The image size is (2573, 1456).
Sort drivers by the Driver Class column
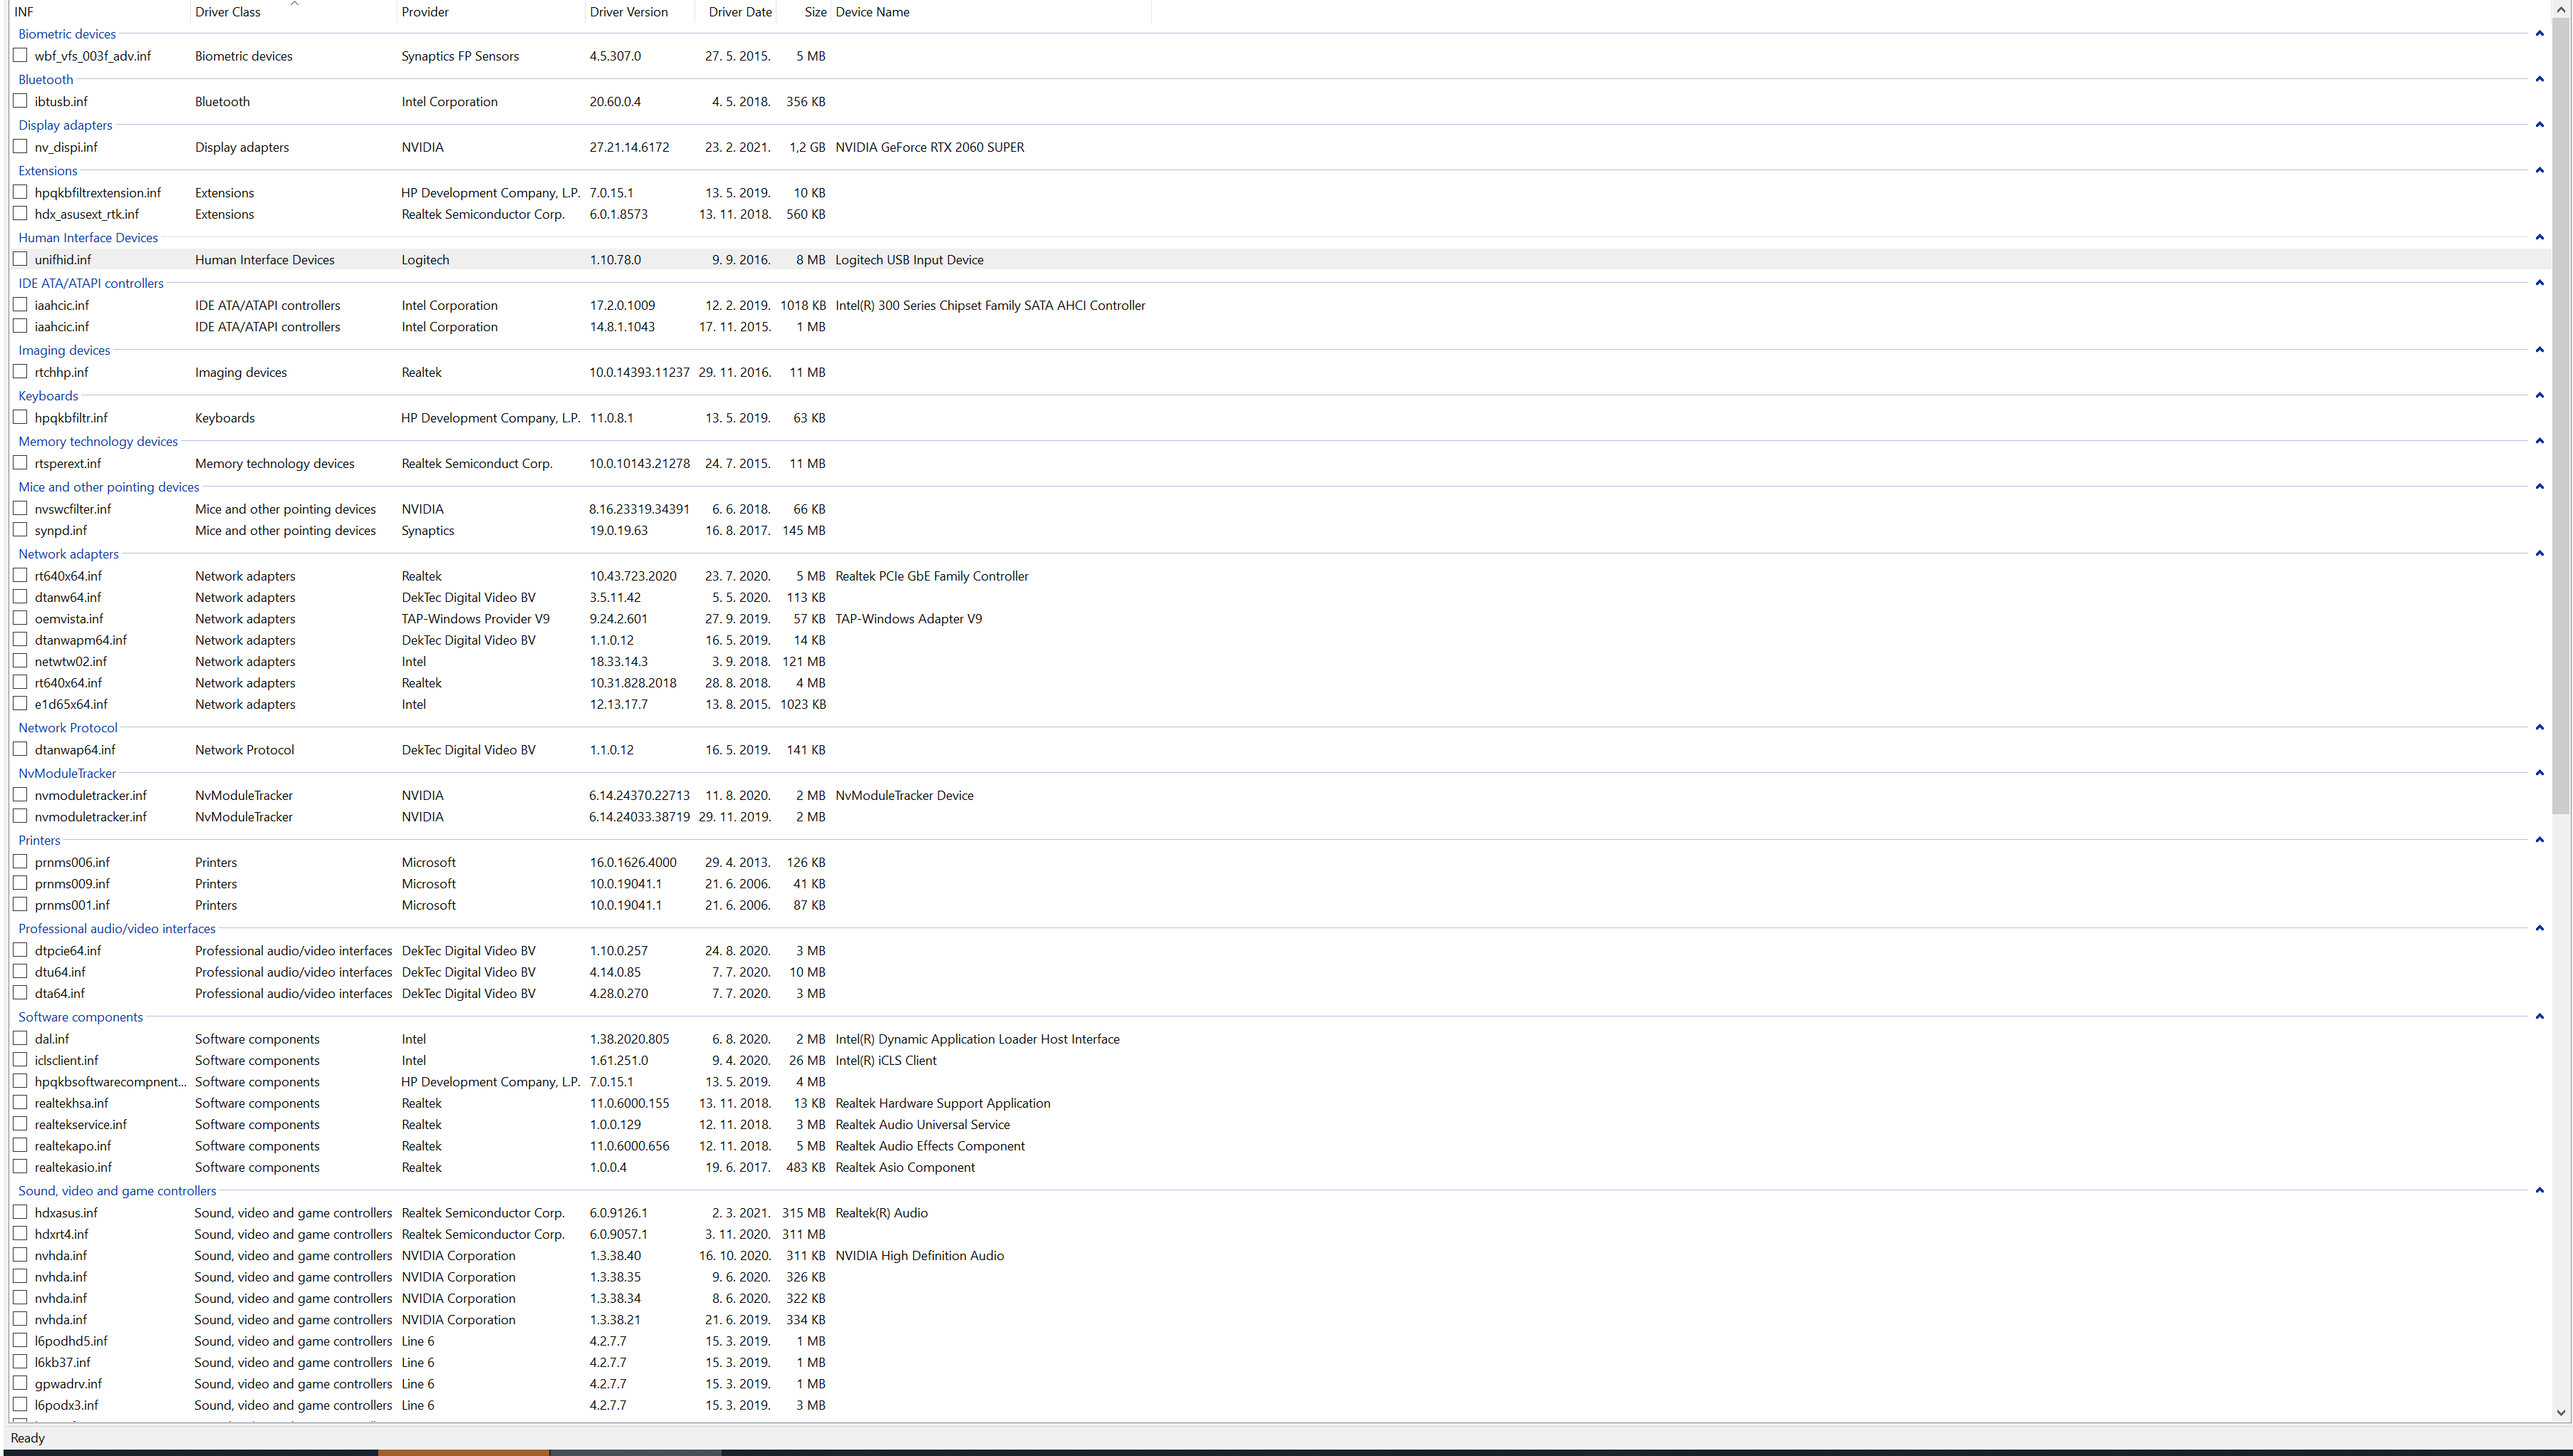(x=228, y=11)
